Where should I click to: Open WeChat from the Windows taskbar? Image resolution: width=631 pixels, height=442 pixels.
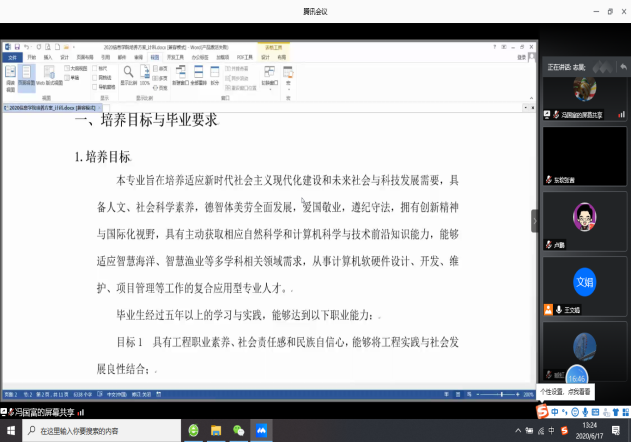click(238, 431)
